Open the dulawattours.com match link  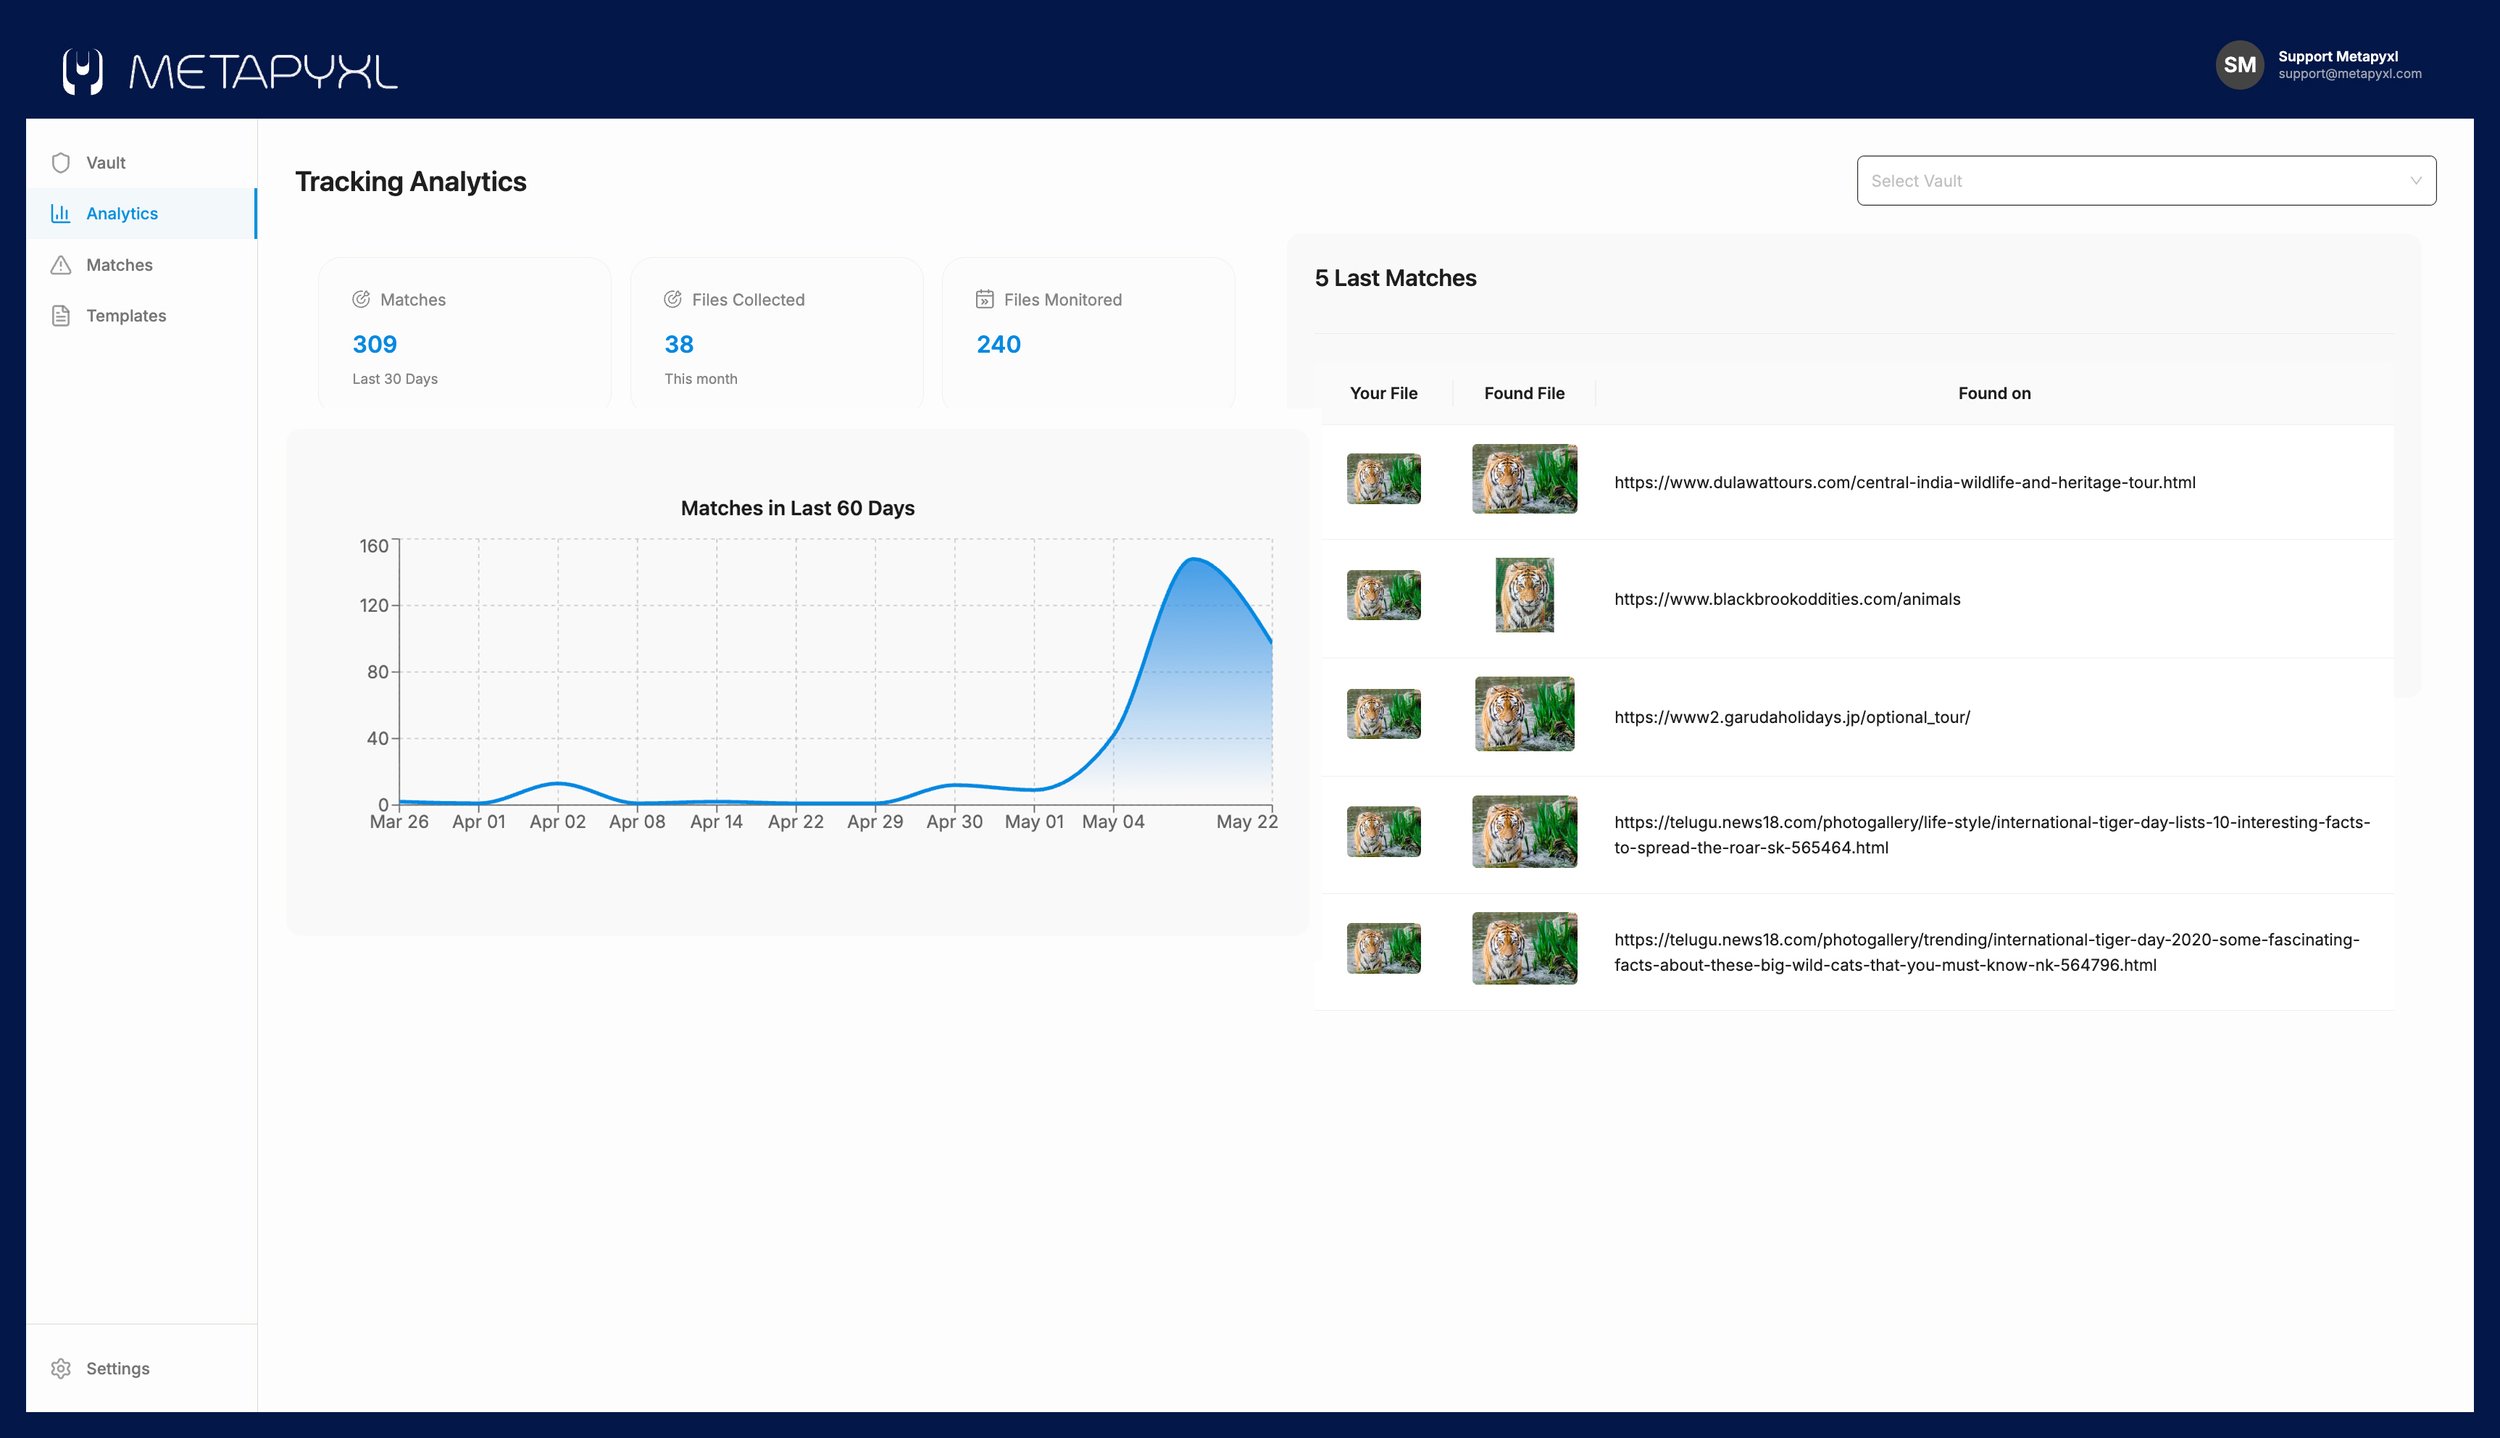click(1904, 482)
